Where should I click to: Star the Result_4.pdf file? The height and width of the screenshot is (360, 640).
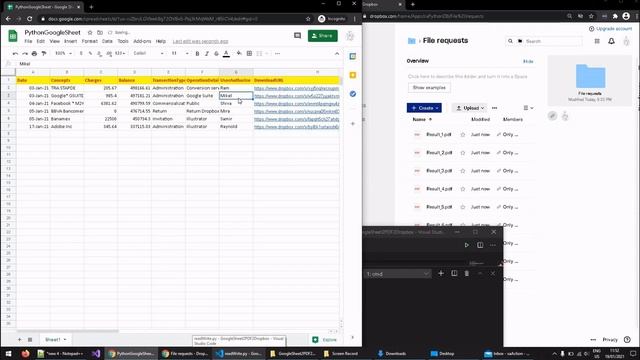(x=462, y=189)
